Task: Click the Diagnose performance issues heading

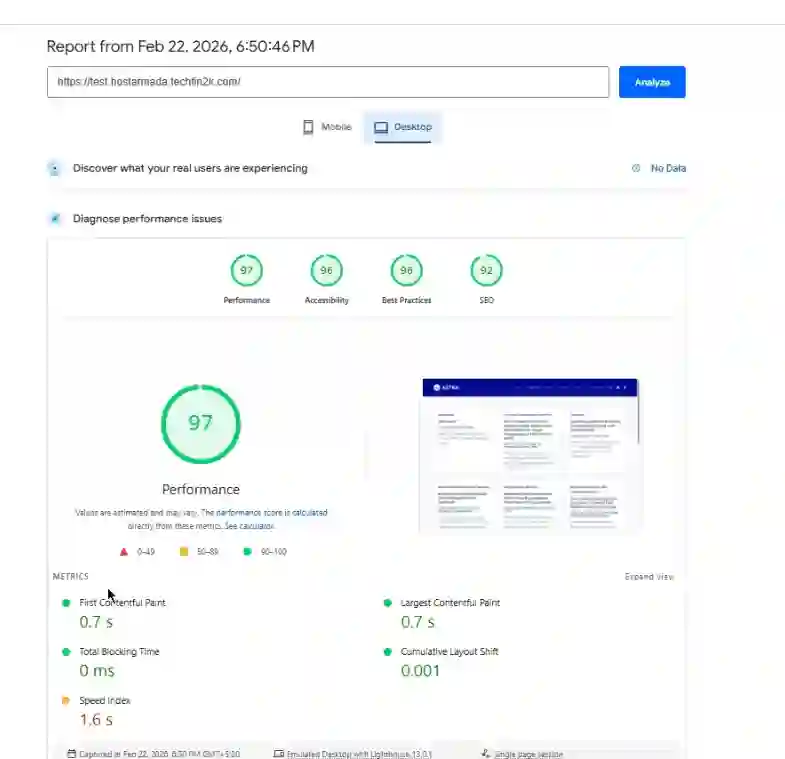Action: (x=147, y=219)
